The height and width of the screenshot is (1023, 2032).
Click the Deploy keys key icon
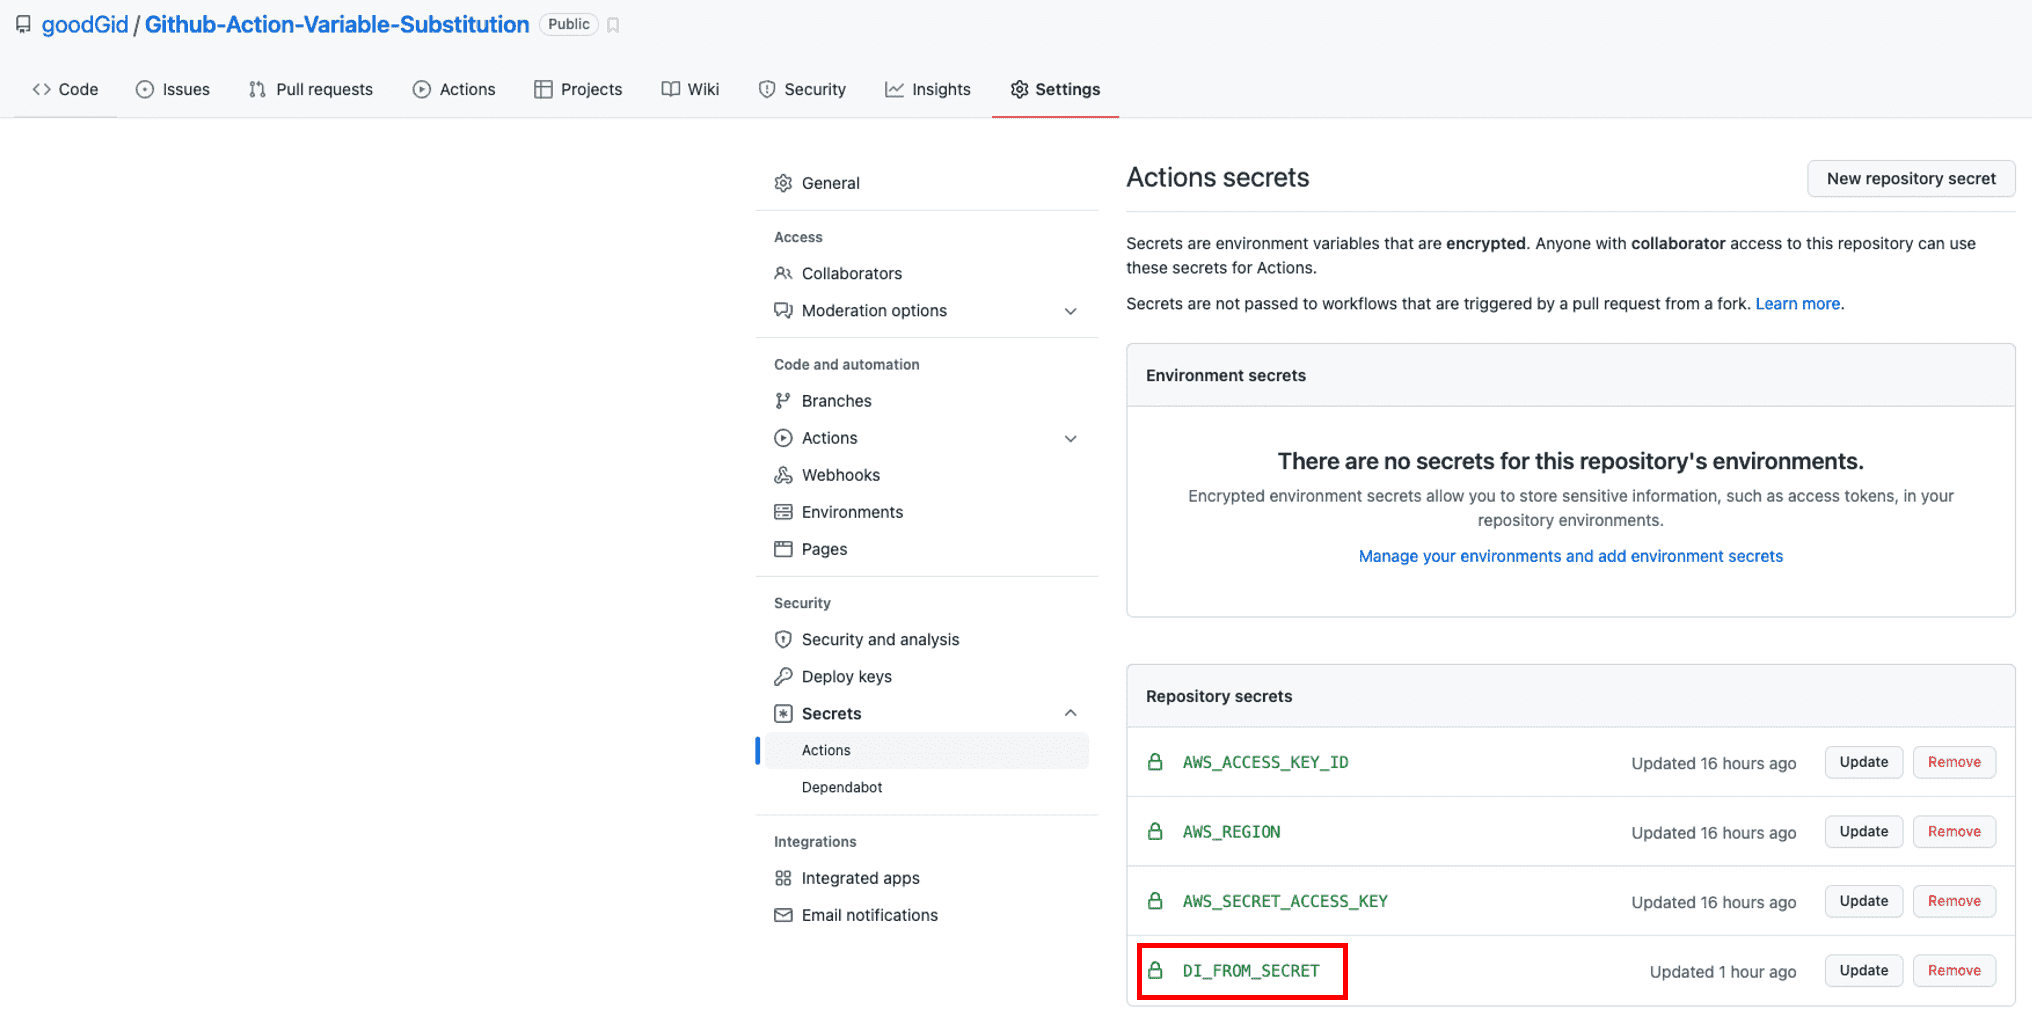click(x=783, y=677)
